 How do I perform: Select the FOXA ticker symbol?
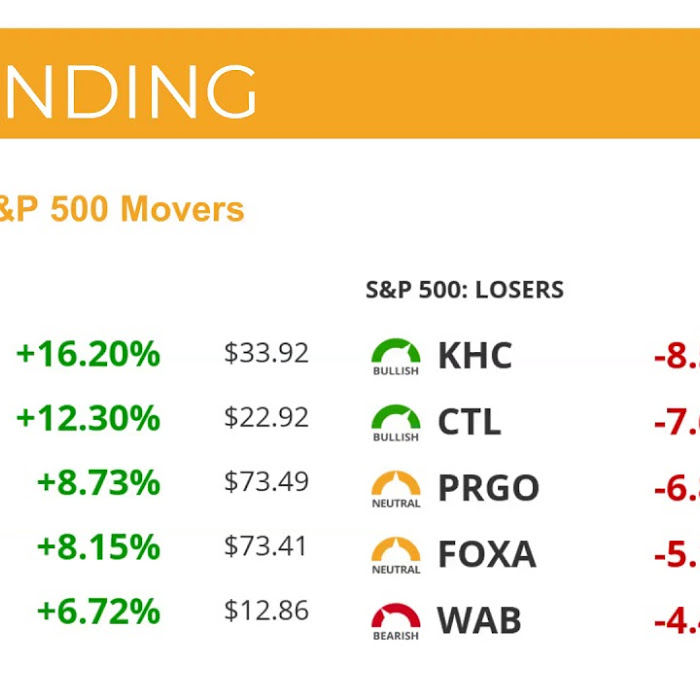pos(487,553)
